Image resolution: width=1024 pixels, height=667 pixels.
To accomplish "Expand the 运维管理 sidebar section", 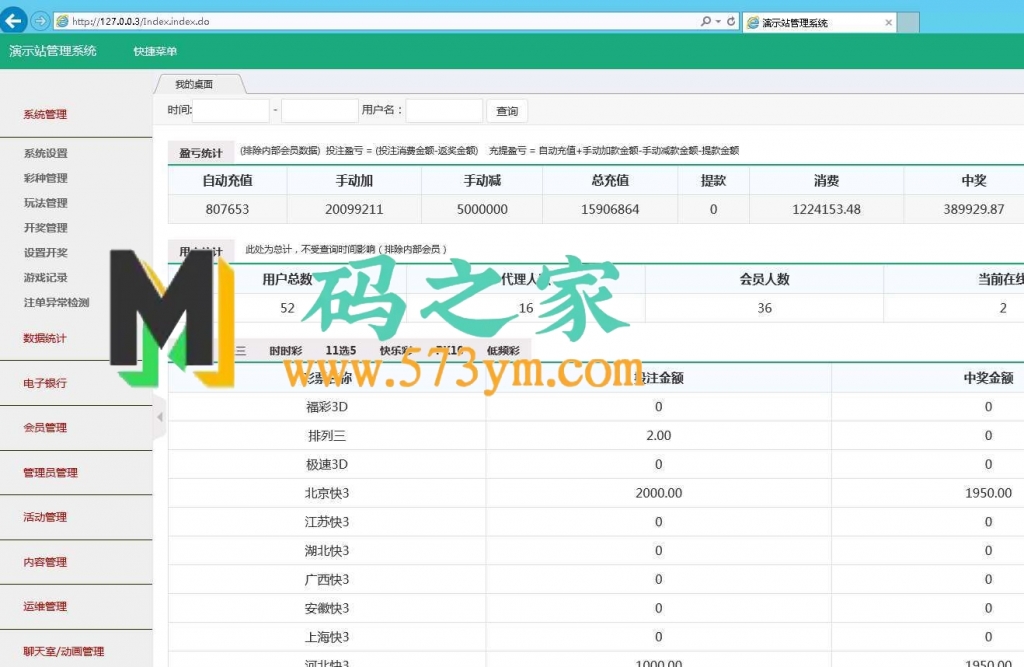I will point(44,607).
